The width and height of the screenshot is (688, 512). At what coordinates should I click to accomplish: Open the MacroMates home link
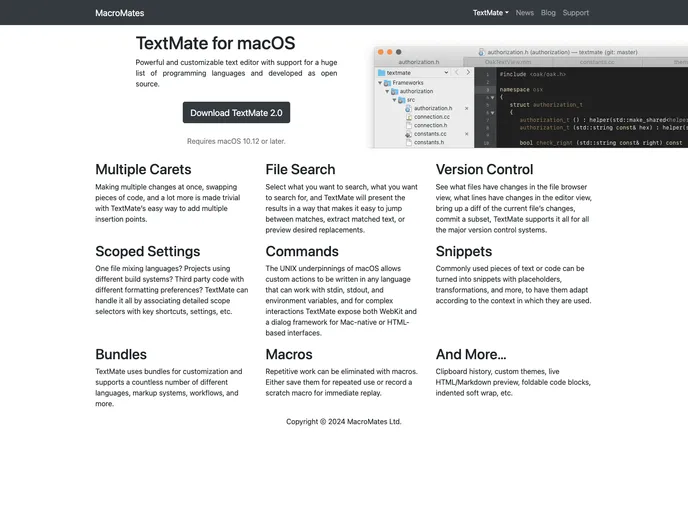[119, 13]
